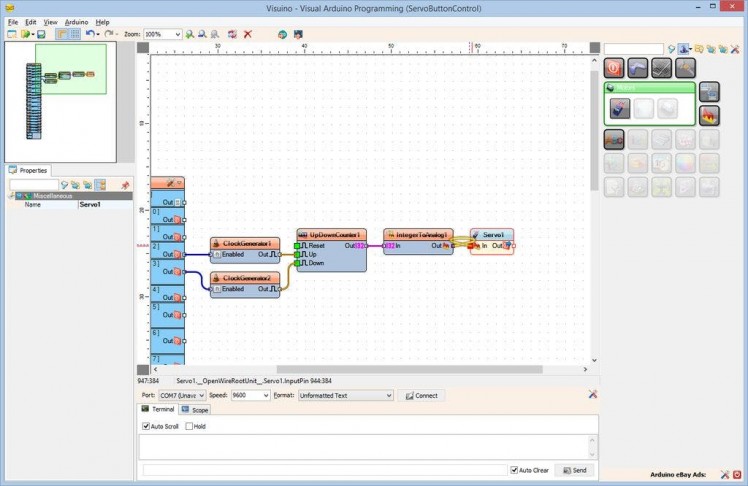The width and height of the screenshot is (748, 486).
Task: Click the Connect button
Action: (x=421, y=395)
